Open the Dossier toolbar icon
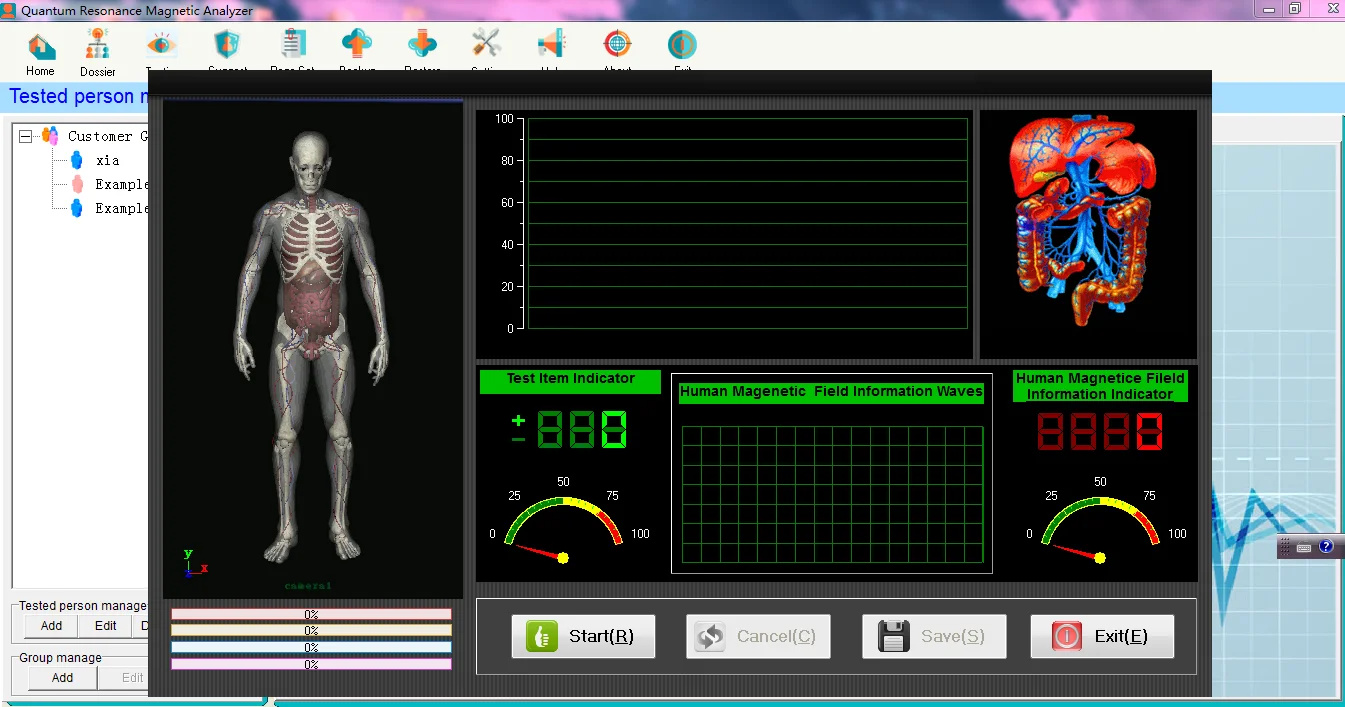 point(97,47)
